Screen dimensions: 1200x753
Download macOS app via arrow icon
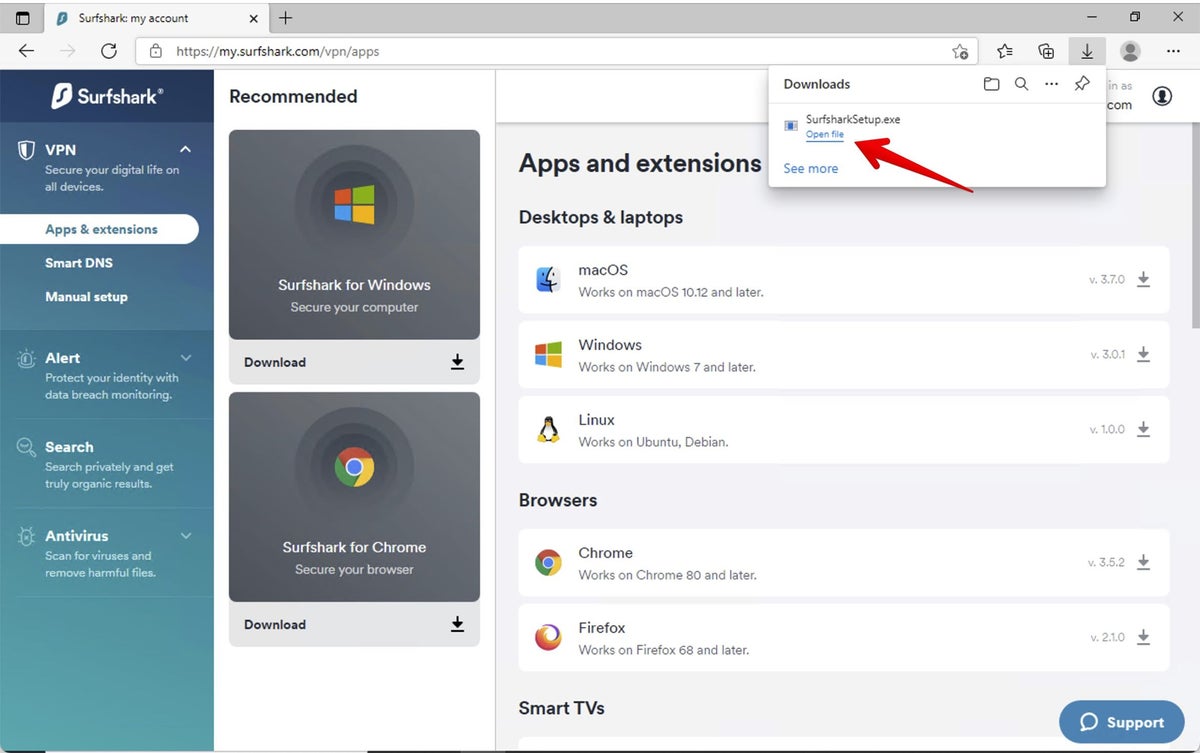click(x=1143, y=280)
